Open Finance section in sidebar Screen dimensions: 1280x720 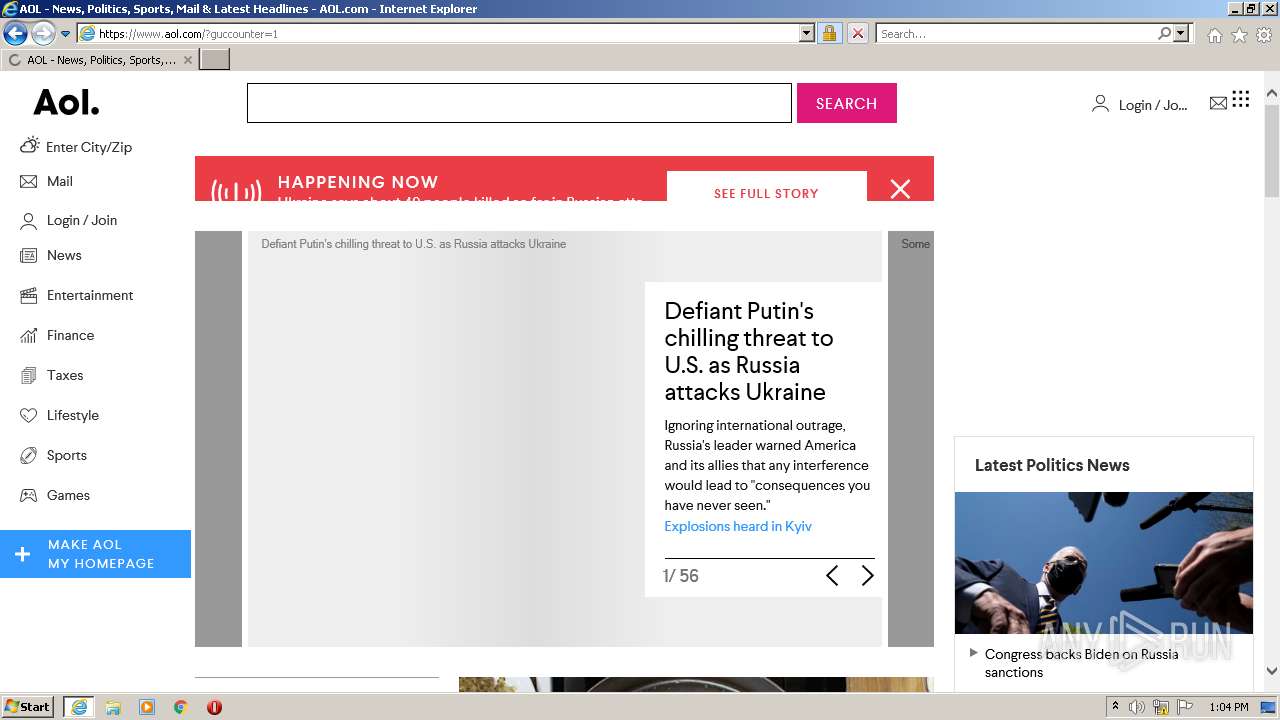(x=57, y=335)
